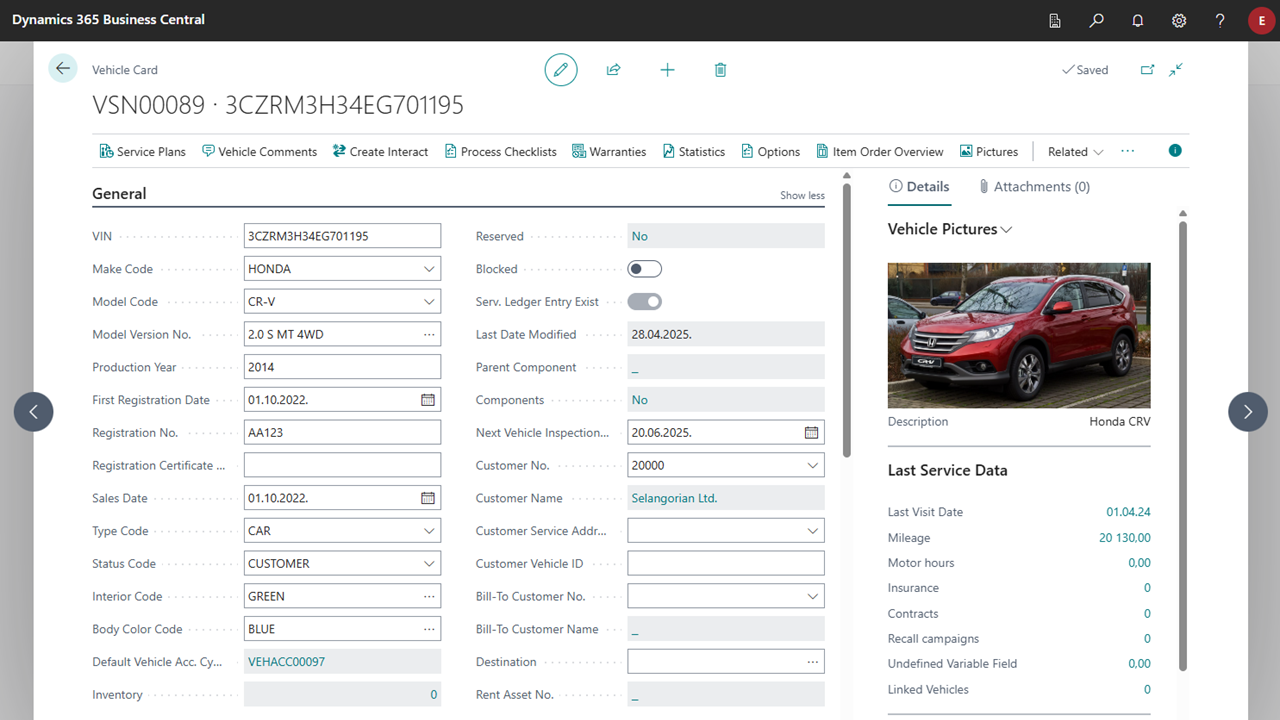Viewport: 1280px width, 720px height.
Task: Open Bill-To Customer No. dropdown
Action: click(813, 596)
